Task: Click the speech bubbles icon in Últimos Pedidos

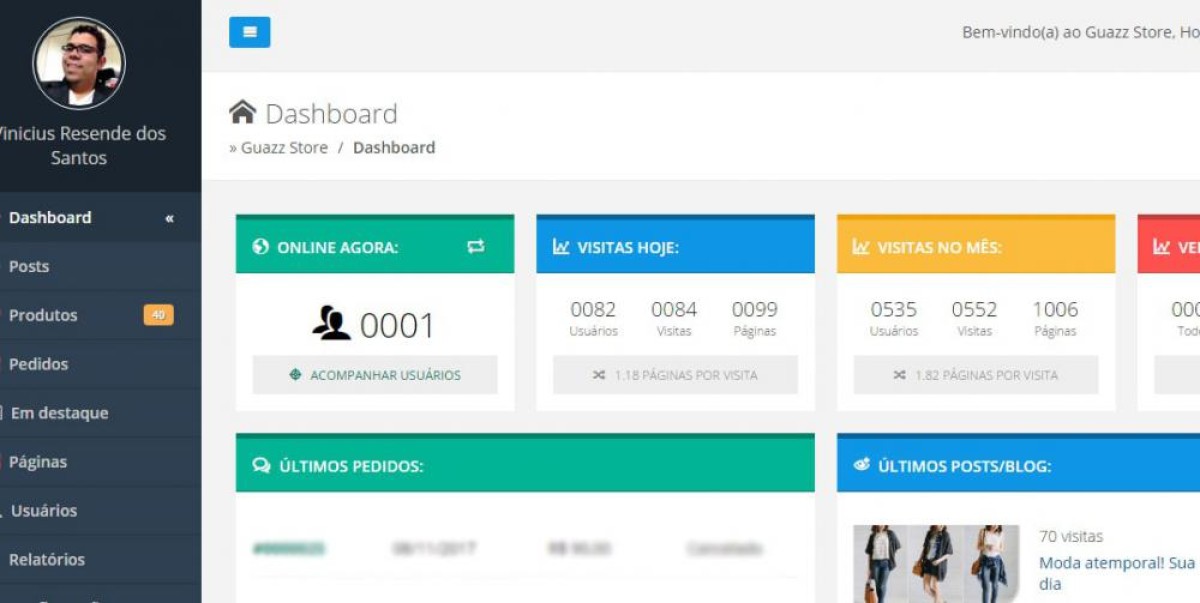Action: (x=262, y=465)
